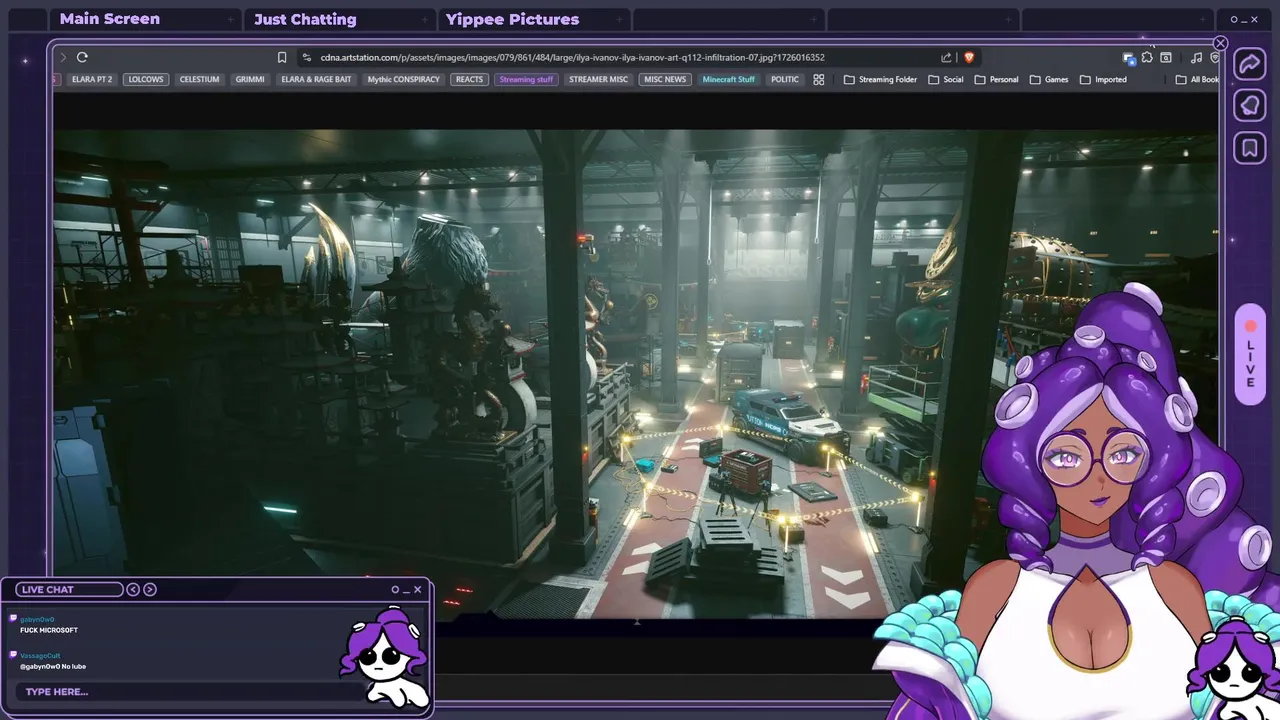Click the LIVE CHAT title pill

[69, 589]
